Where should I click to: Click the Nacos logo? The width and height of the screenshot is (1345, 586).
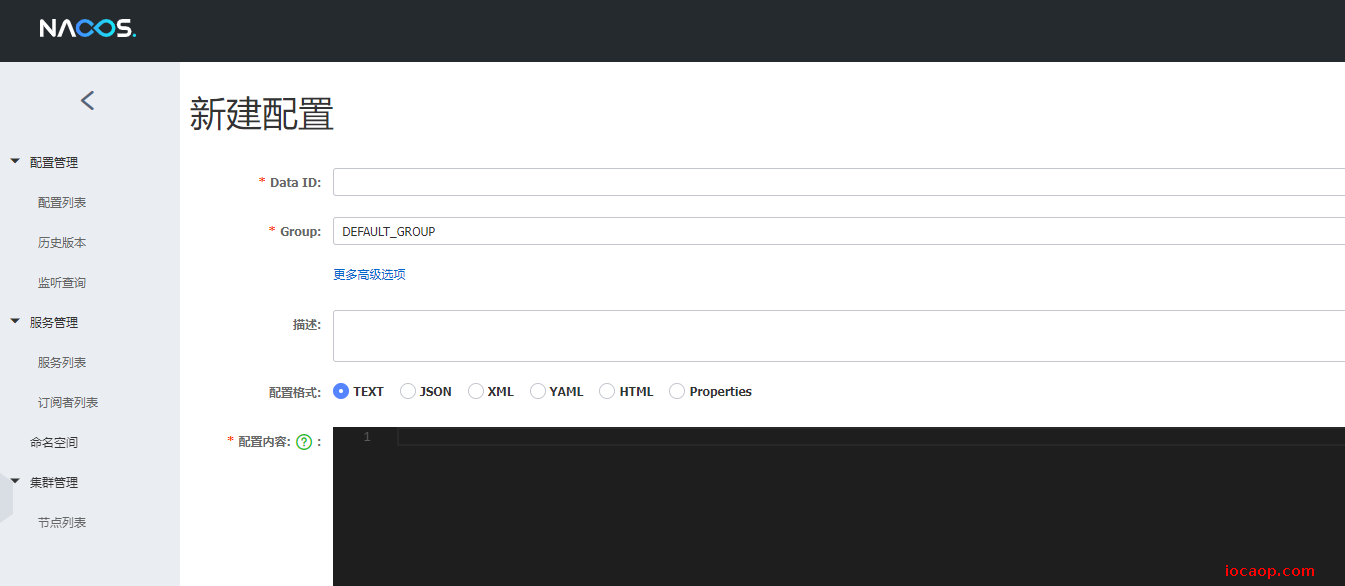click(88, 29)
